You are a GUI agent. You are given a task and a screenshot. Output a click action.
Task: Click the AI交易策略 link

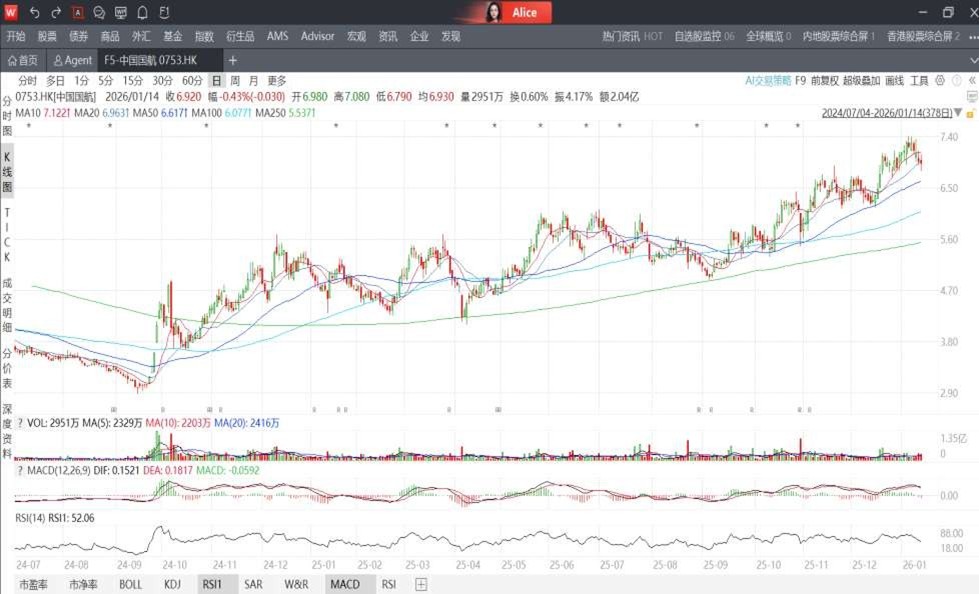(767, 80)
